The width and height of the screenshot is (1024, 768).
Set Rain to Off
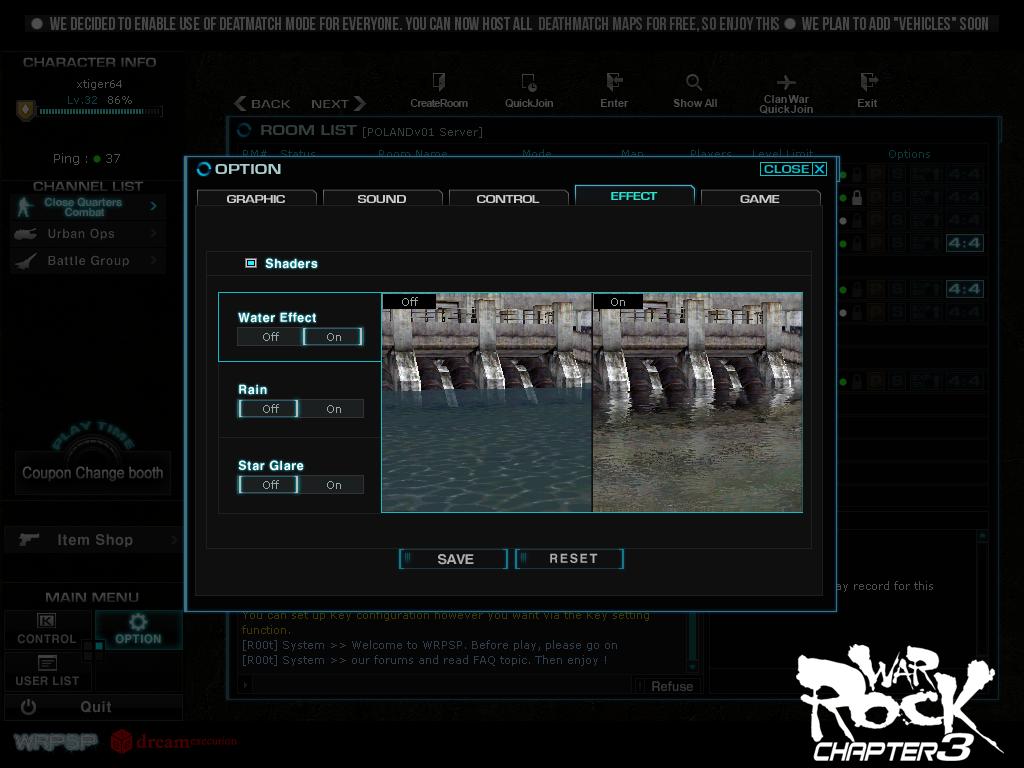click(x=268, y=409)
